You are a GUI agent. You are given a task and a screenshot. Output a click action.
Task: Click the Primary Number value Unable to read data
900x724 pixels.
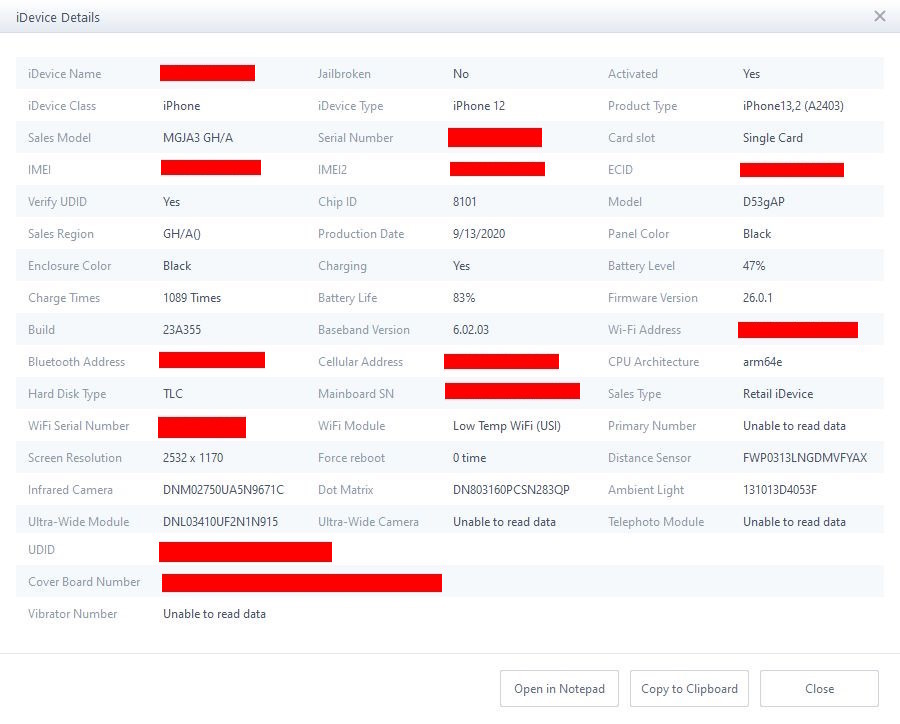pyautogui.click(x=794, y=426)
